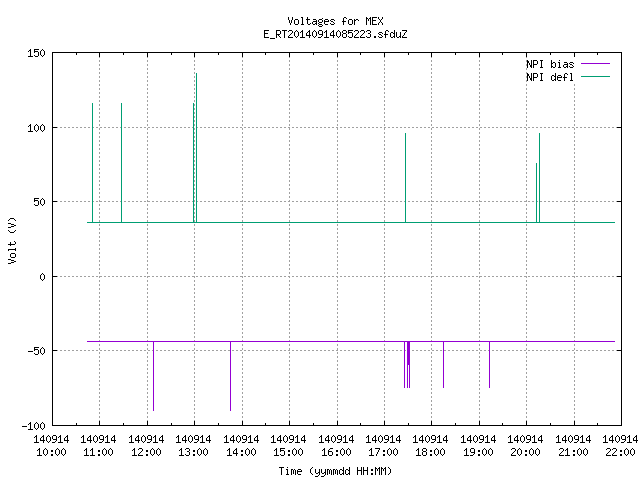
Task: Click the purple bias dip after 18:00
Action: (x=443, y=364)
